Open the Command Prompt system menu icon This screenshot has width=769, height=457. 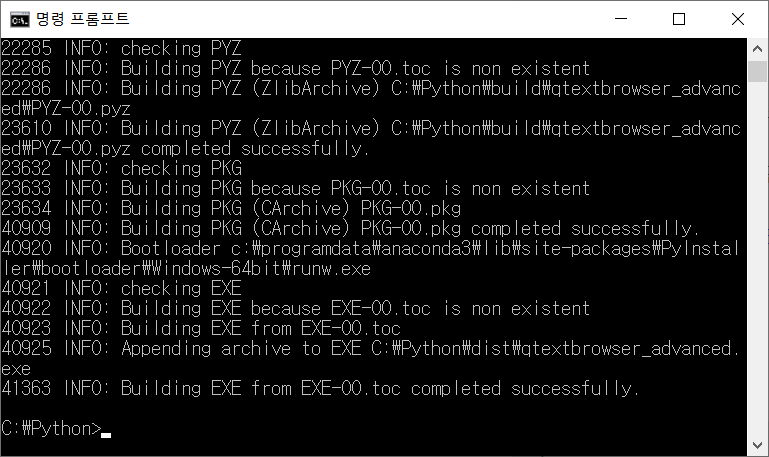[x=20, y=20]
